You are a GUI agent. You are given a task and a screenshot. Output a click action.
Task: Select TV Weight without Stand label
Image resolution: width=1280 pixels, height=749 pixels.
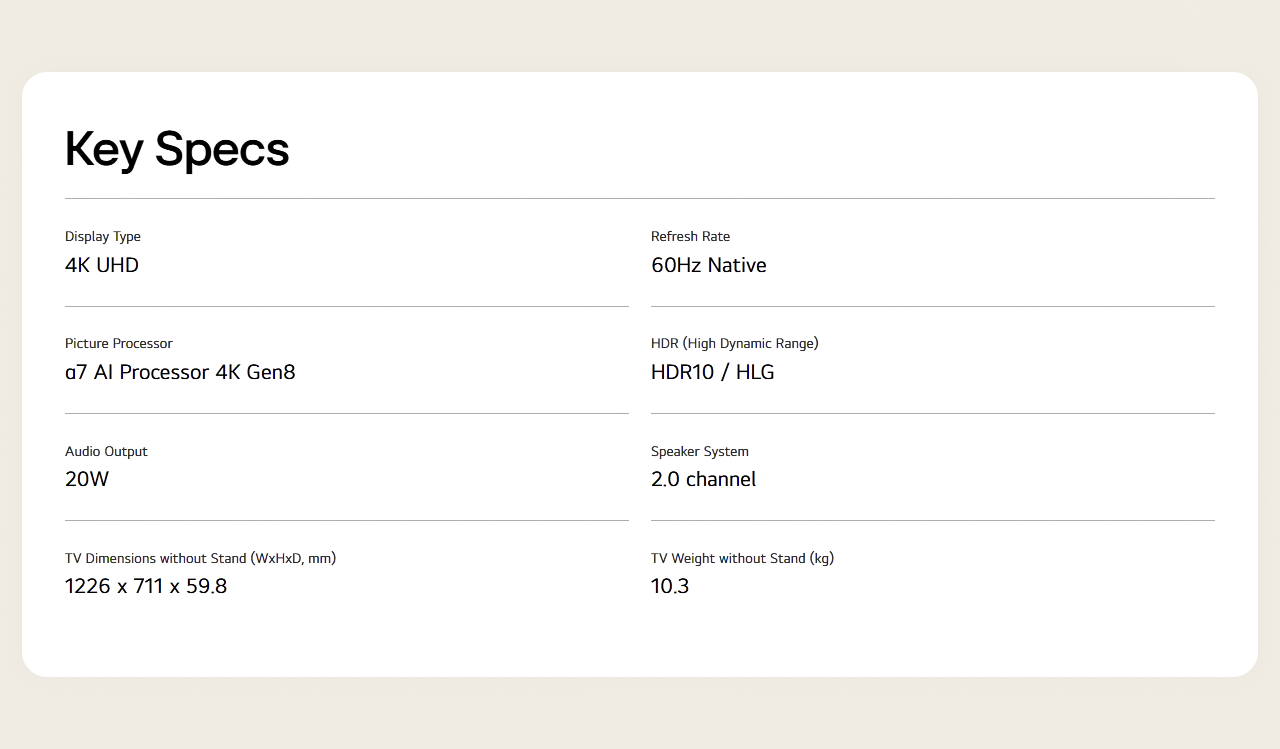pyautogui.click(x=742, y=559)
